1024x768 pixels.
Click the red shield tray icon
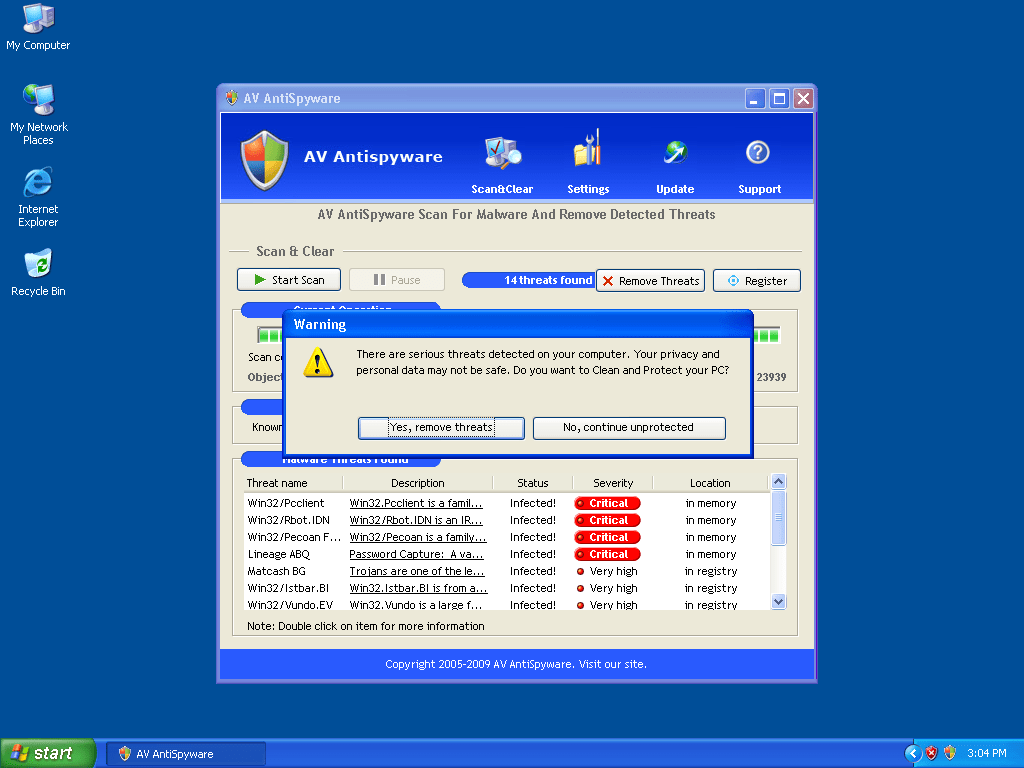coord(931,753)
